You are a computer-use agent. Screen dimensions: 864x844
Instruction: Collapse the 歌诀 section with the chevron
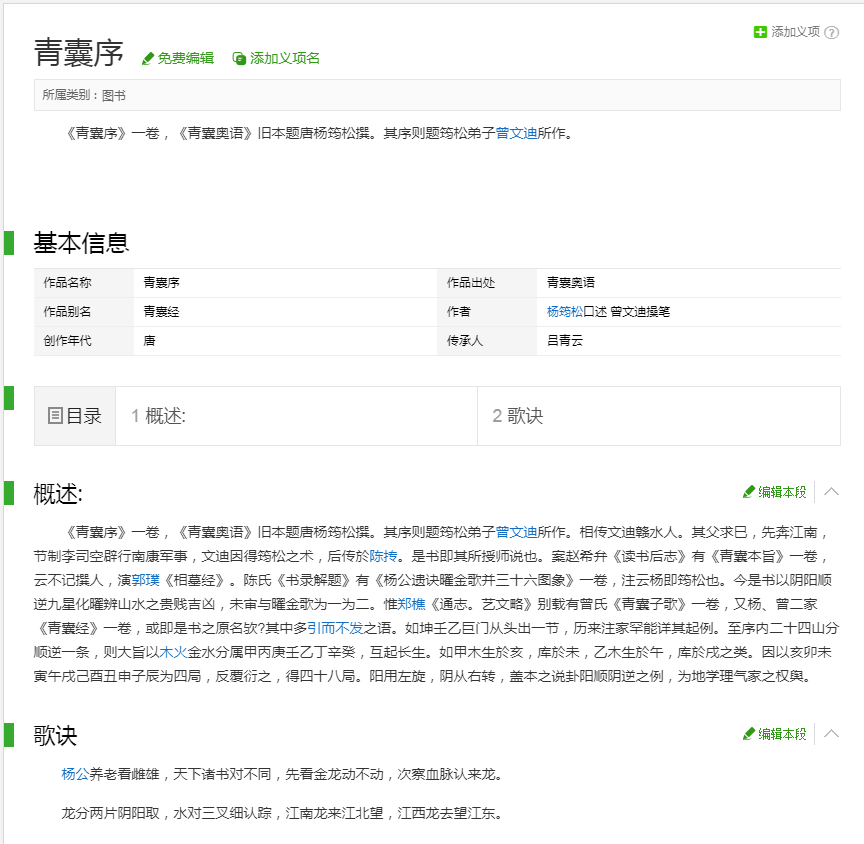(831, 734)
